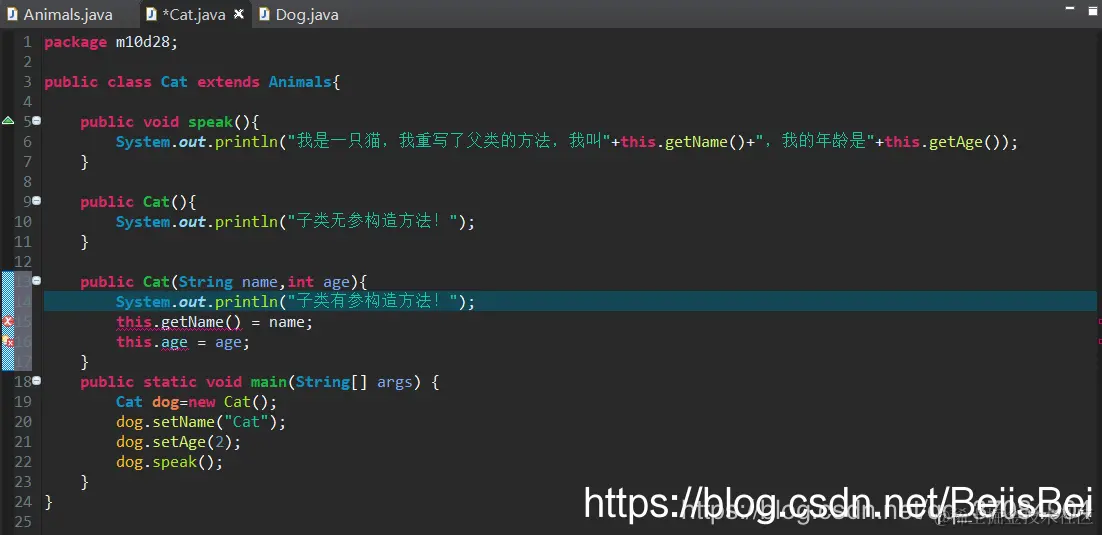Click the 'public Cat(){' constructor line
This screenshot has height=535, width=1102.
coord(138,202)
